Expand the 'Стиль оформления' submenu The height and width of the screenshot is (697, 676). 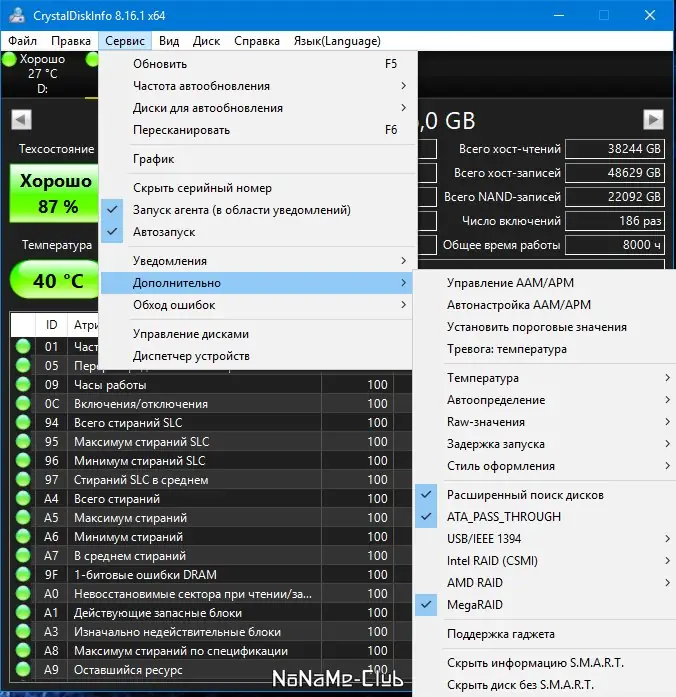tap(545, 466)
